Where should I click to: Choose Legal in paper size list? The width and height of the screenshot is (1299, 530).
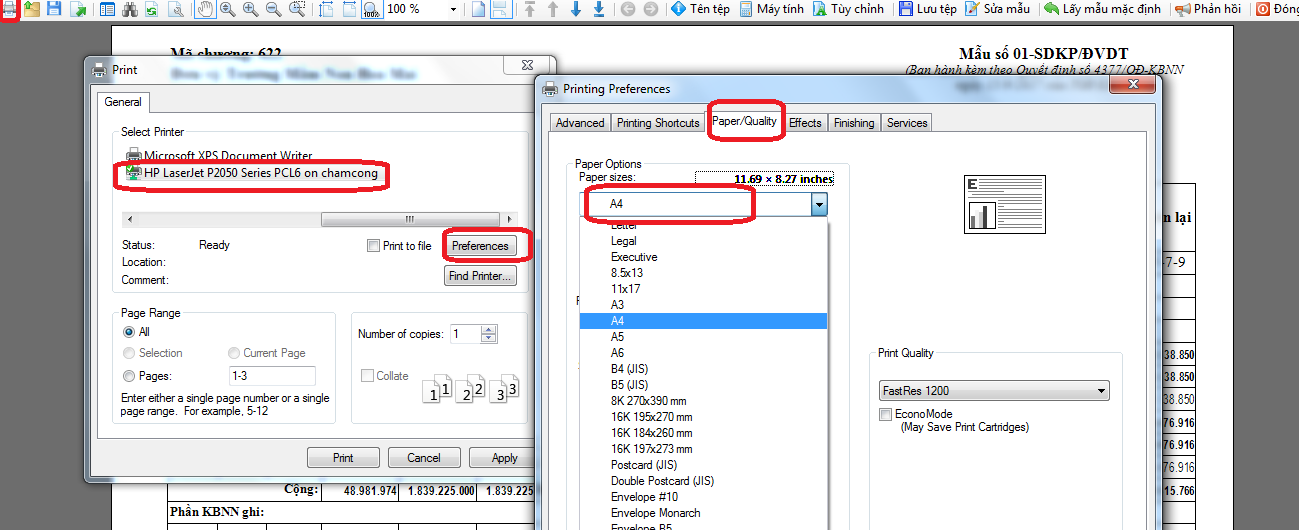coord(703,241)
